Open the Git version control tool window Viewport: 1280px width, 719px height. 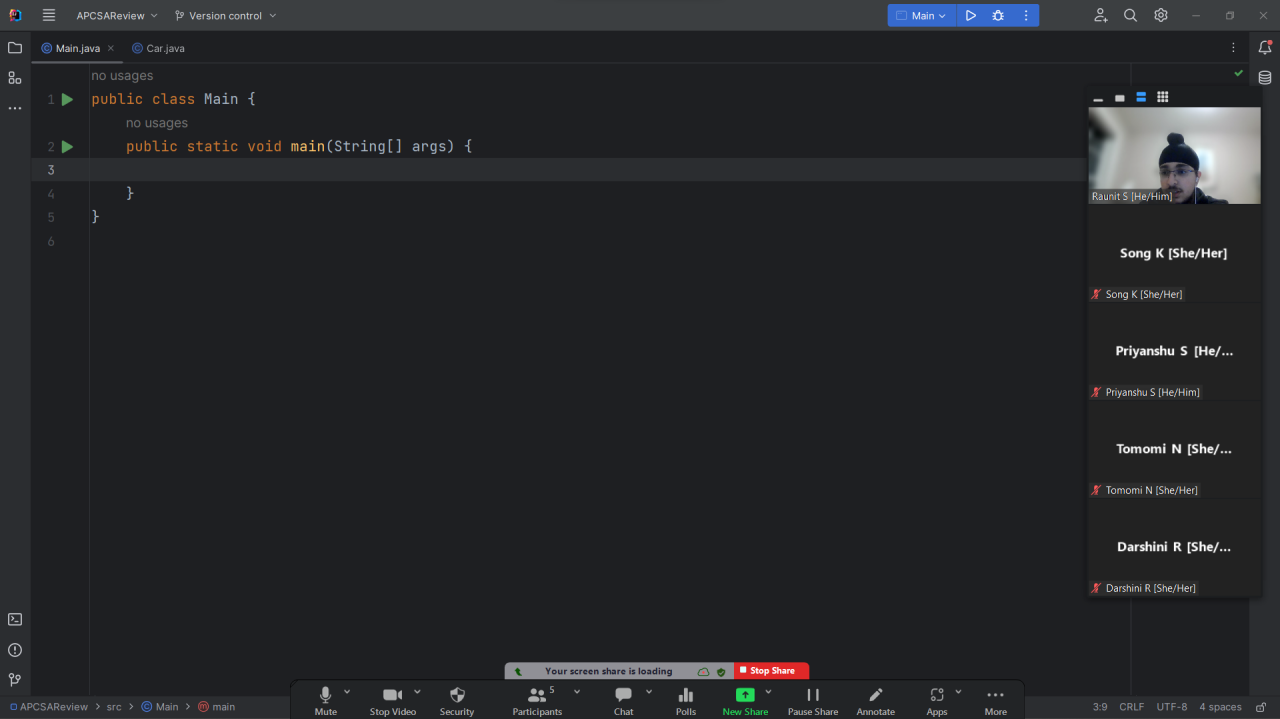point(15,680)
